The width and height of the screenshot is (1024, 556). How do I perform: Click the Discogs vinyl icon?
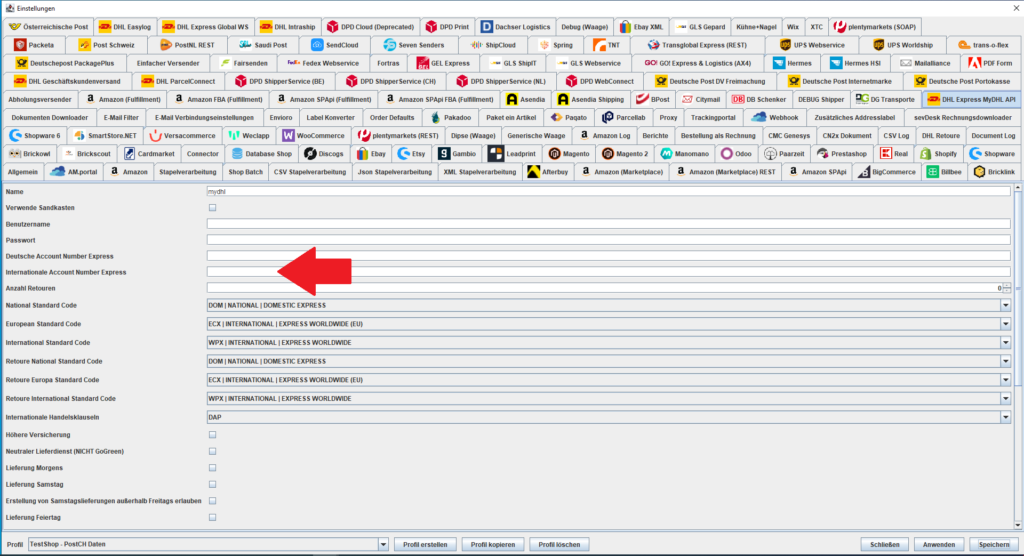click(x=310, y=154)
